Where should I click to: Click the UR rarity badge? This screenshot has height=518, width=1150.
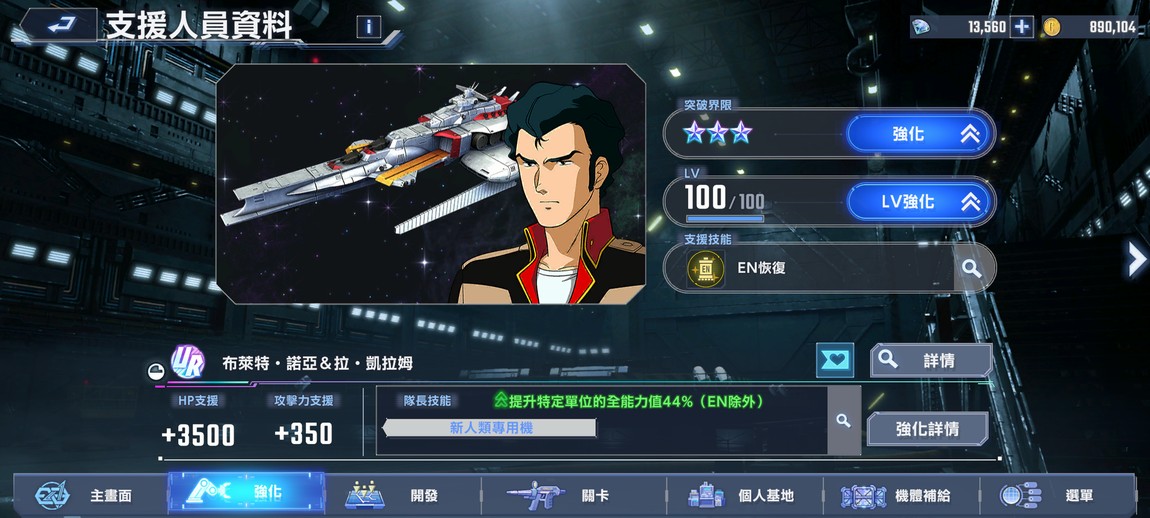click(x=188, y=362)
